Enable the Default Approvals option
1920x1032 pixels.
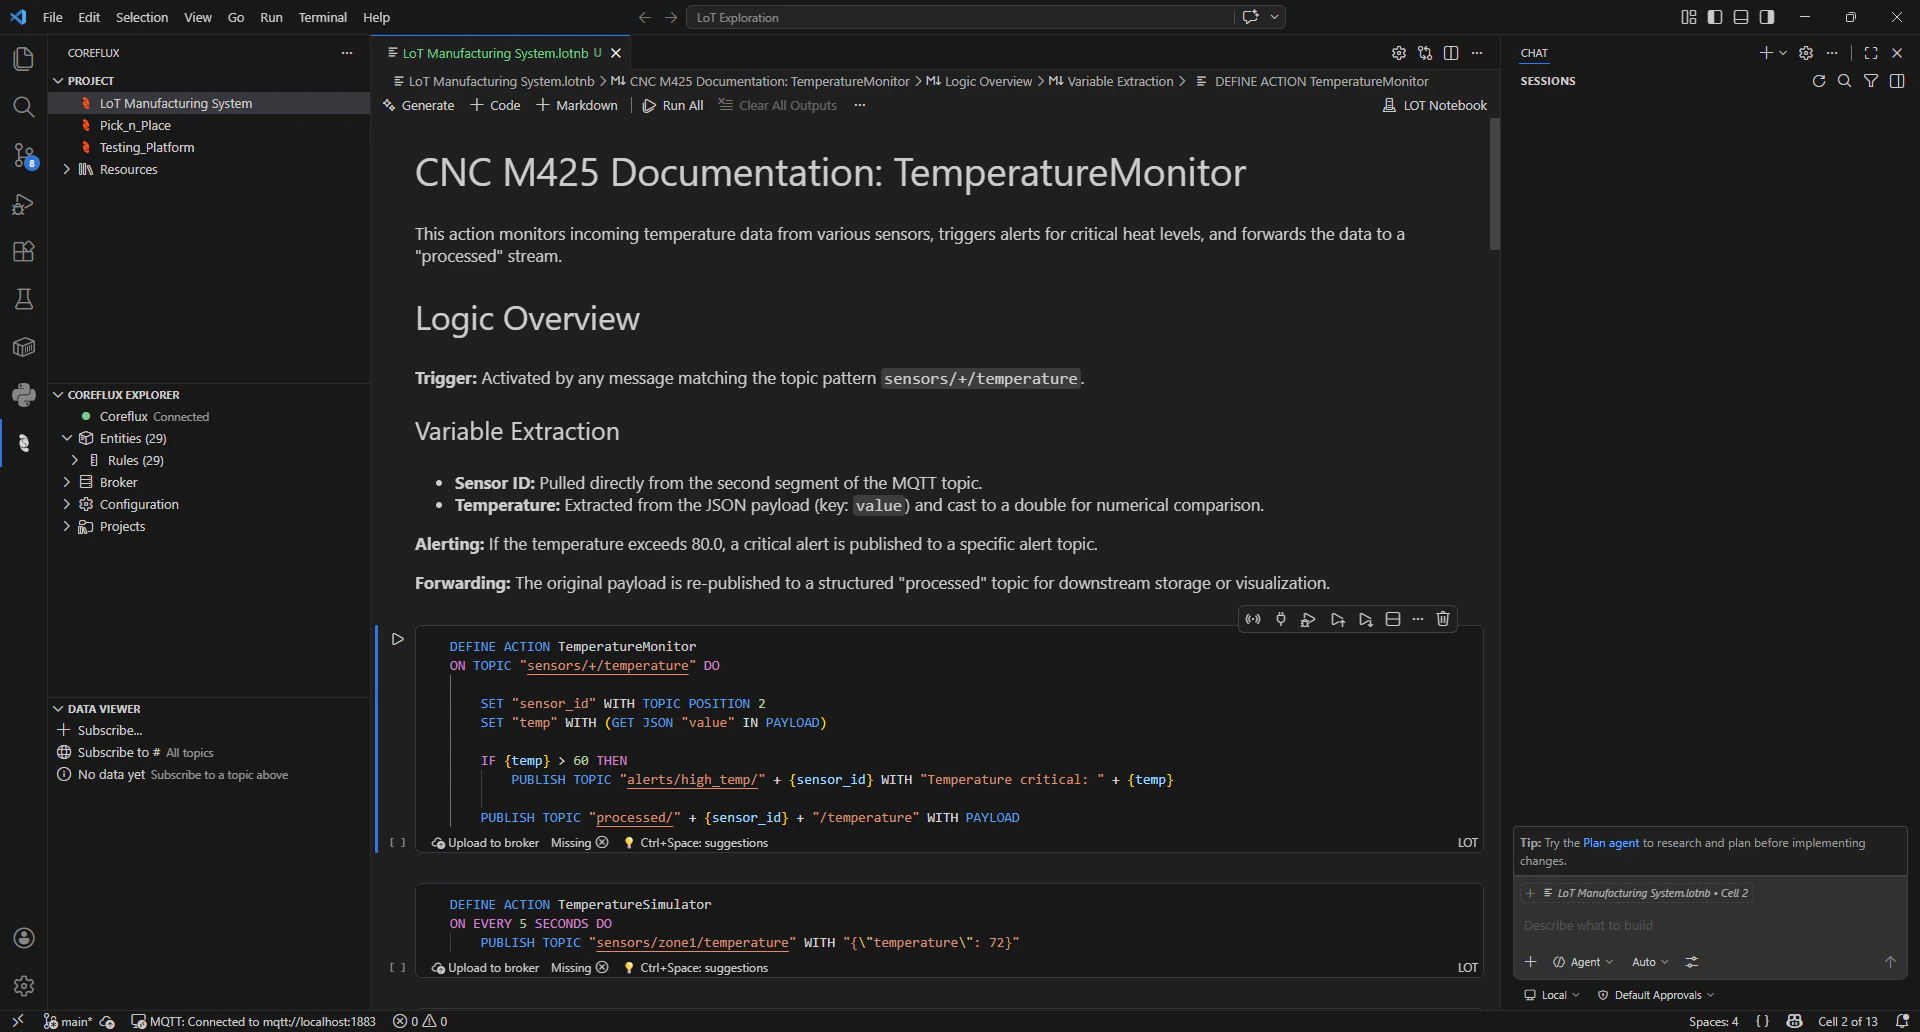click(1655, 995)
